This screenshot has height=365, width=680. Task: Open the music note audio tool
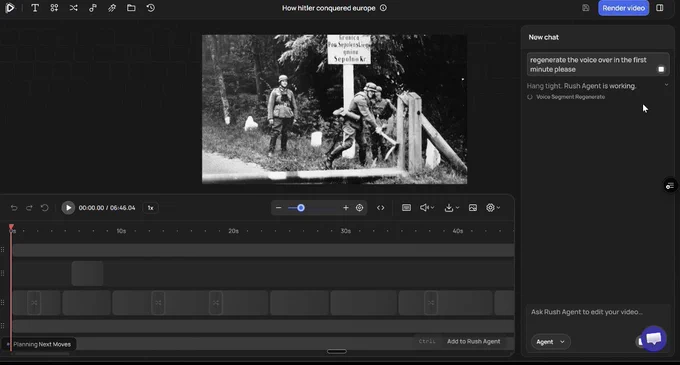(93, 8)
